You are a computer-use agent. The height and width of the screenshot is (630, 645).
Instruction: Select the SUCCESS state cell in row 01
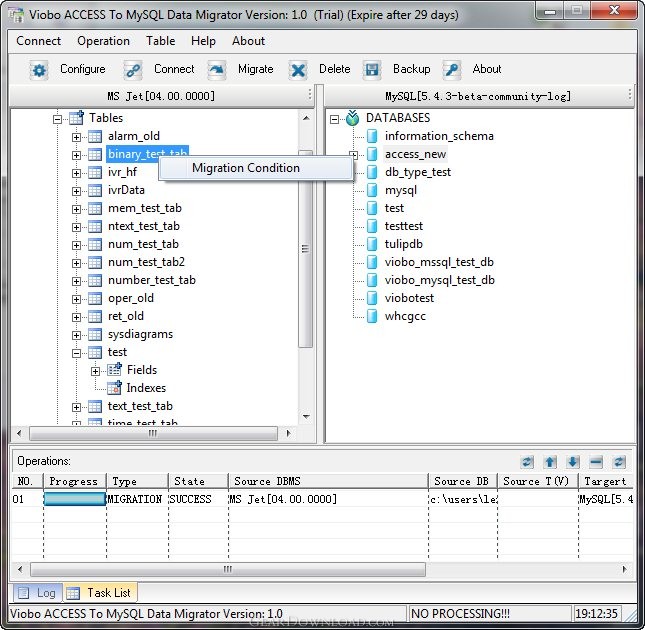tap(198, 499)
